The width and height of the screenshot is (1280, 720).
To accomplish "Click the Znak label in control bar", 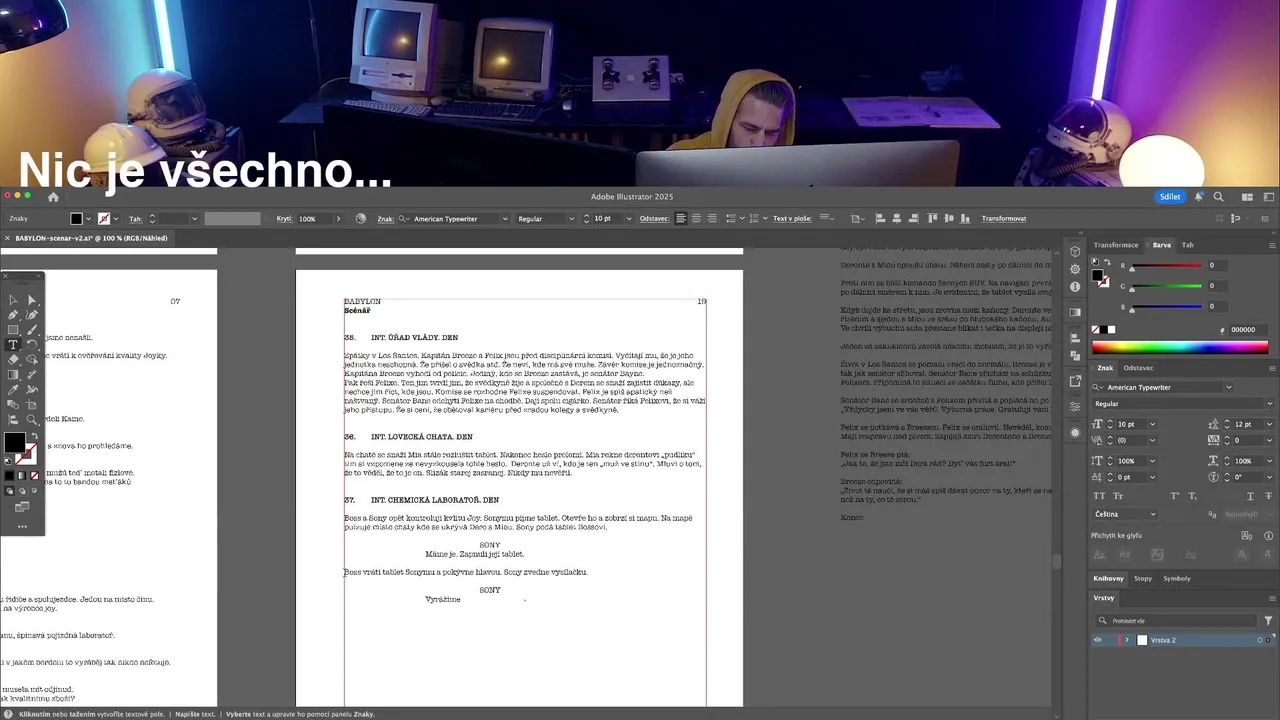I will pyautogui.click(x=385, y=218).
